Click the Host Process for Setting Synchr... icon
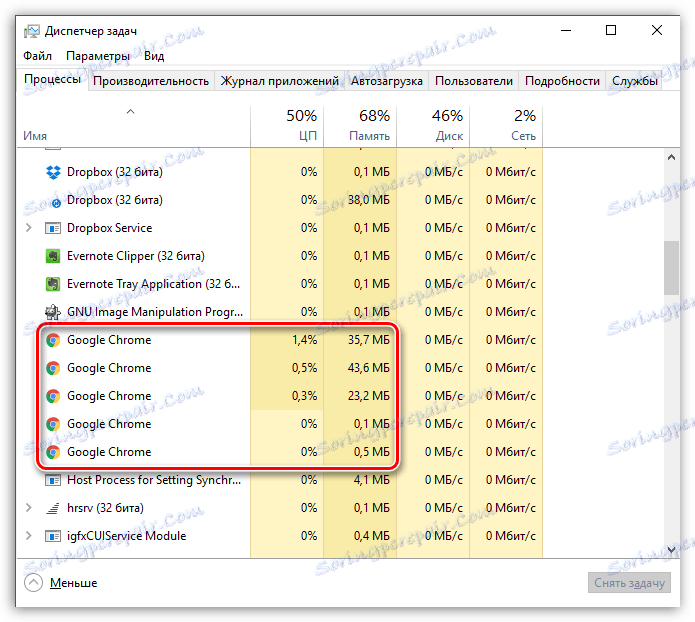695x622 pixels. click(53, 480)
